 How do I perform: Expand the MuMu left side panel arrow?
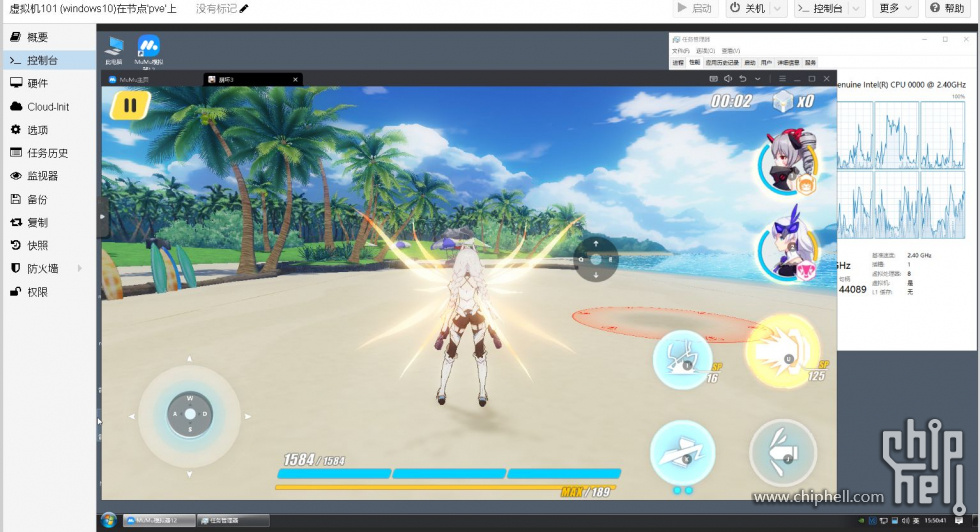(102, 217)
